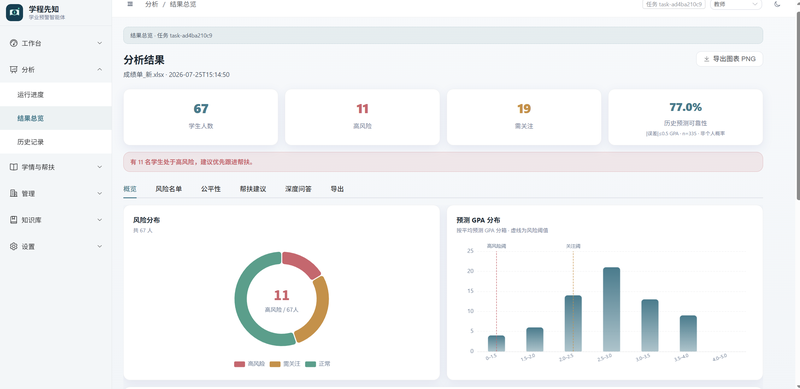Click the 设置 gear icon in sidebar
This screenshot has height=389, width=800.
click(x=14, y=247)
